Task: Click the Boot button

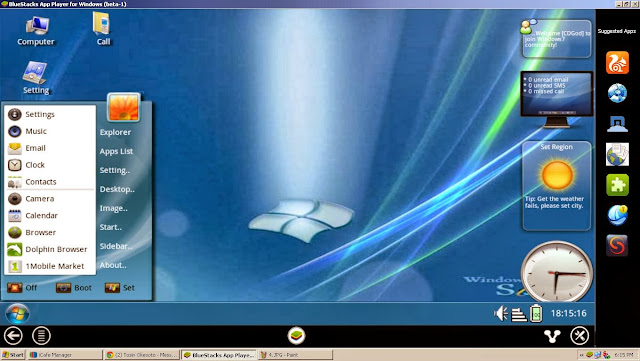Action: [74, 287]
